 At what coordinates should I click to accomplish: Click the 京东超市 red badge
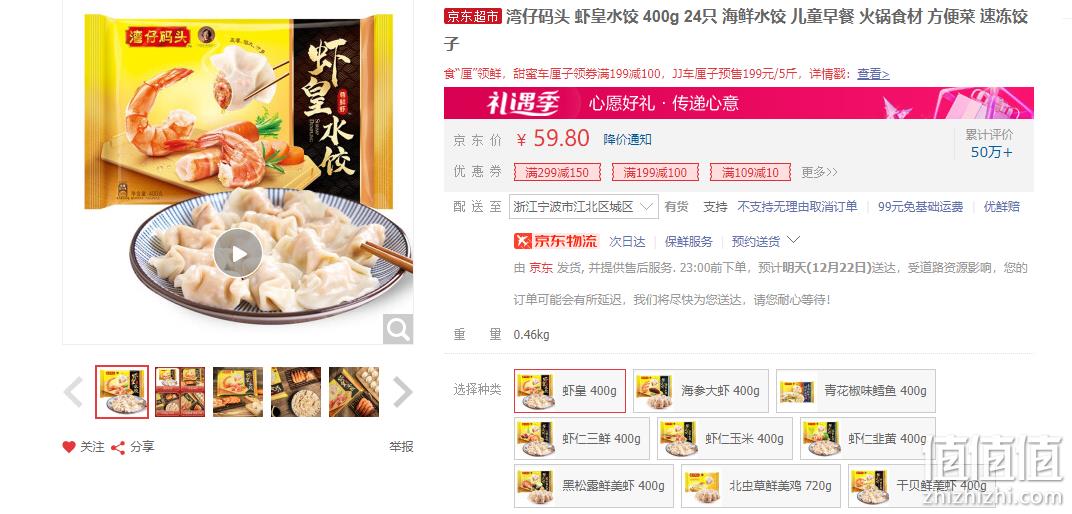pos(473,16)
